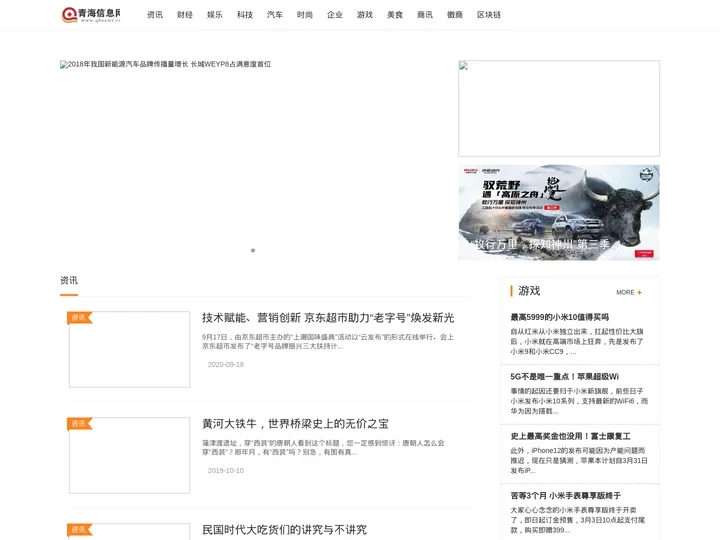Click summary text starting 9月17日，由京东超市主办
The width and height of the screenshot is (720, 540).
[x=327, y=342]
